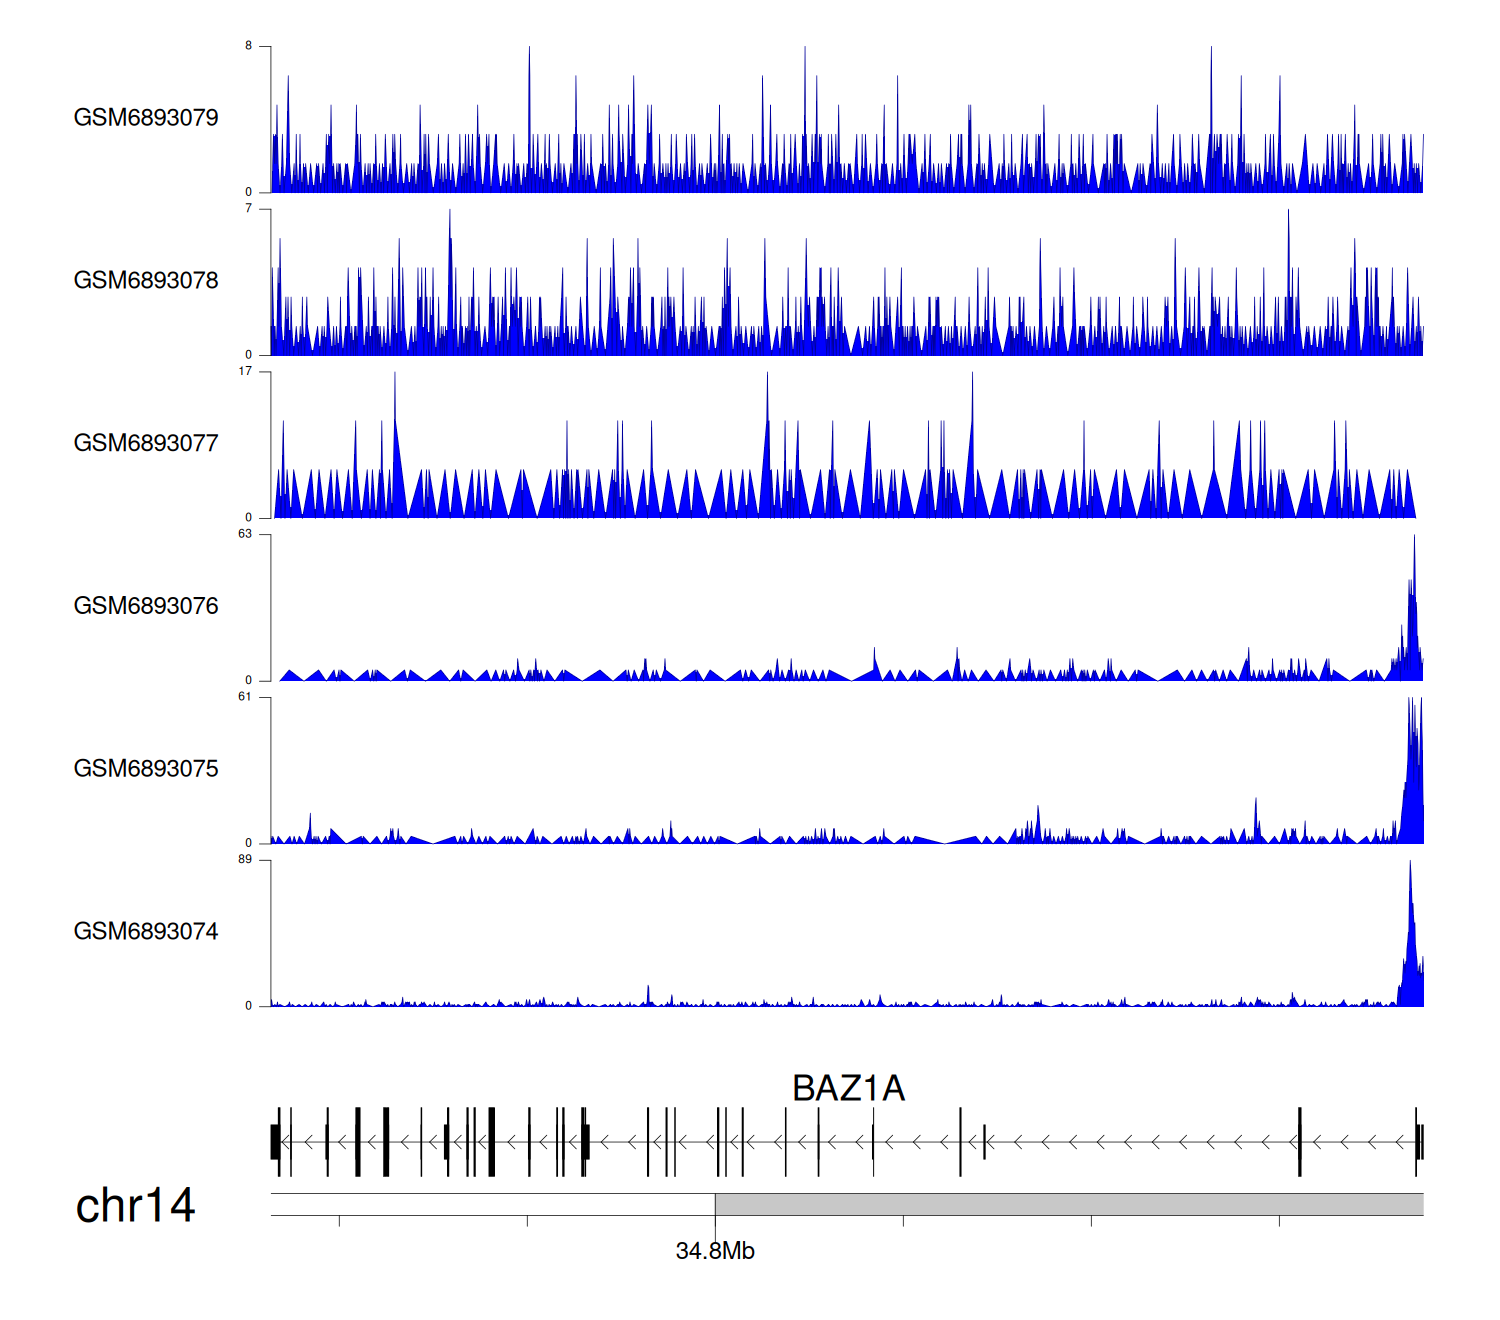
Task: Click the GSM6893075 track label
Action: (x=146, y=769)
